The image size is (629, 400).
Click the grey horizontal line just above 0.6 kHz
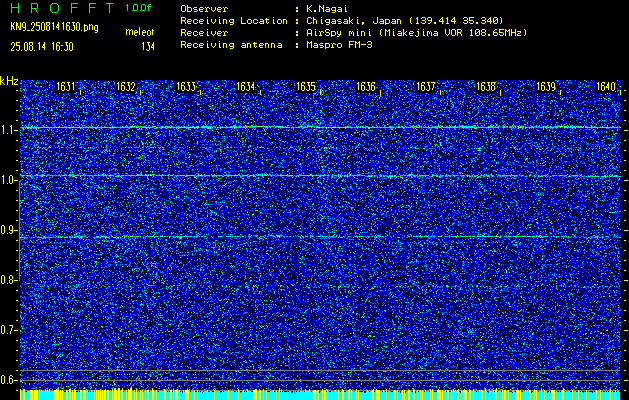click(321, 370)
